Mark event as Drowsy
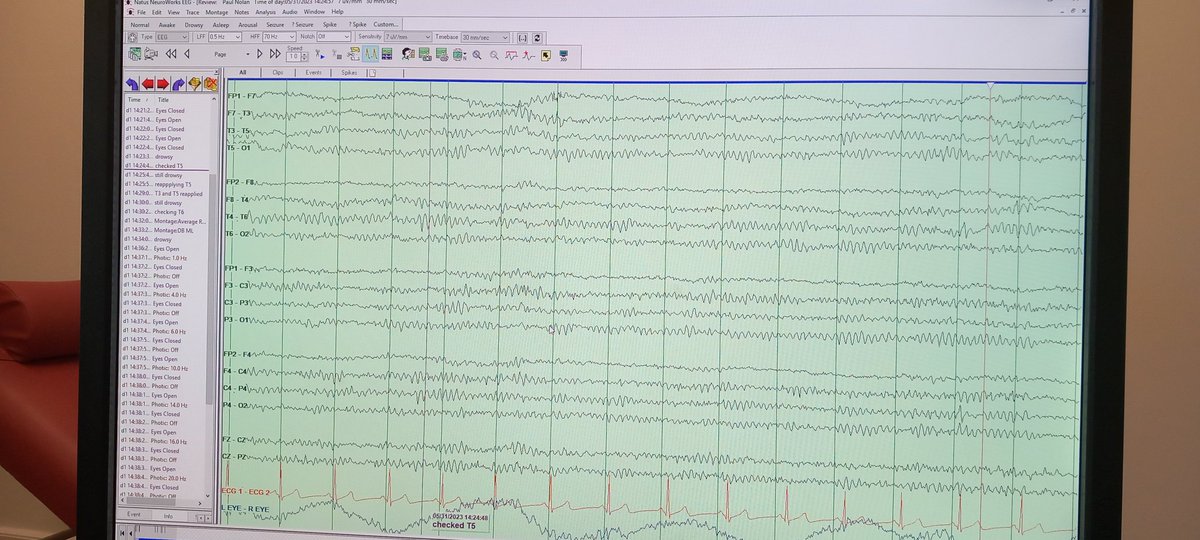The image size is (1200, 540). 196,23
